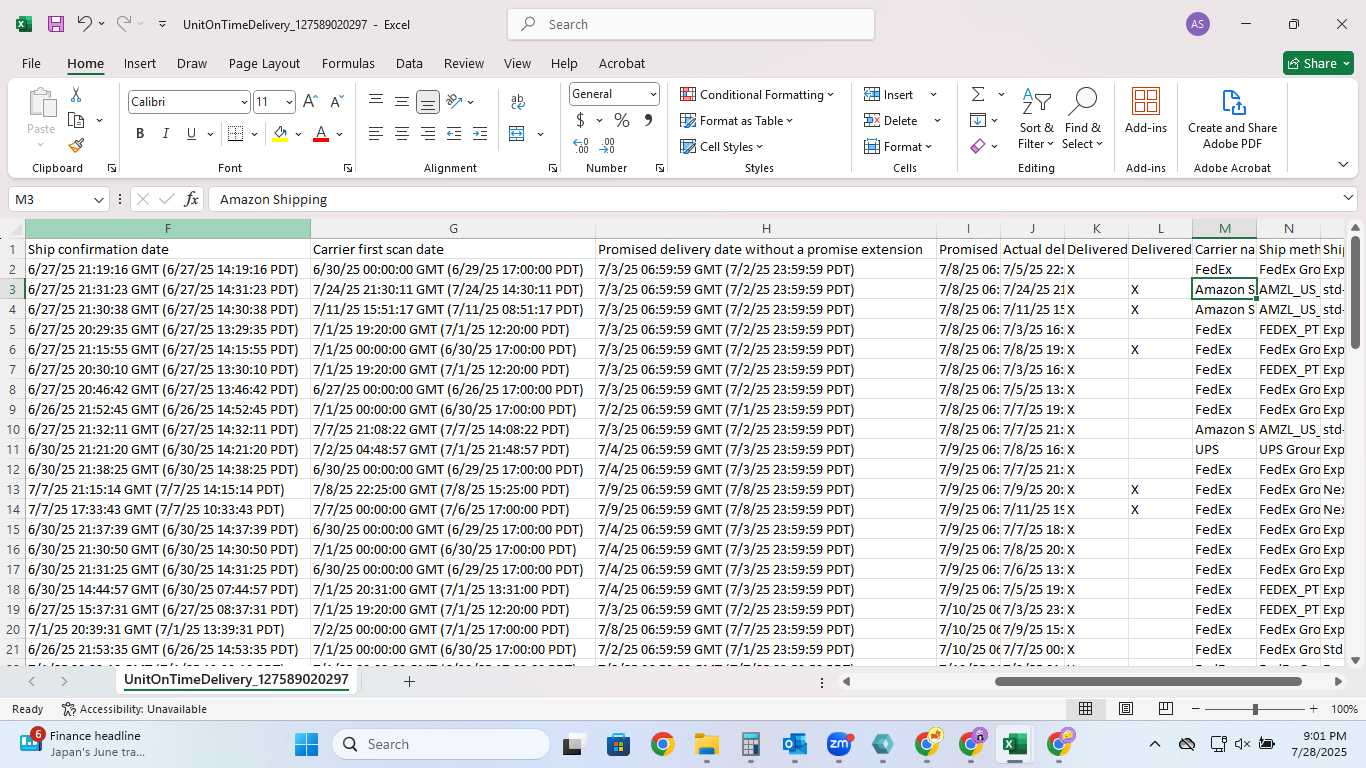Switch to Page Break Preview in status bar
1366x768 pixels.
pos(1166,709)
